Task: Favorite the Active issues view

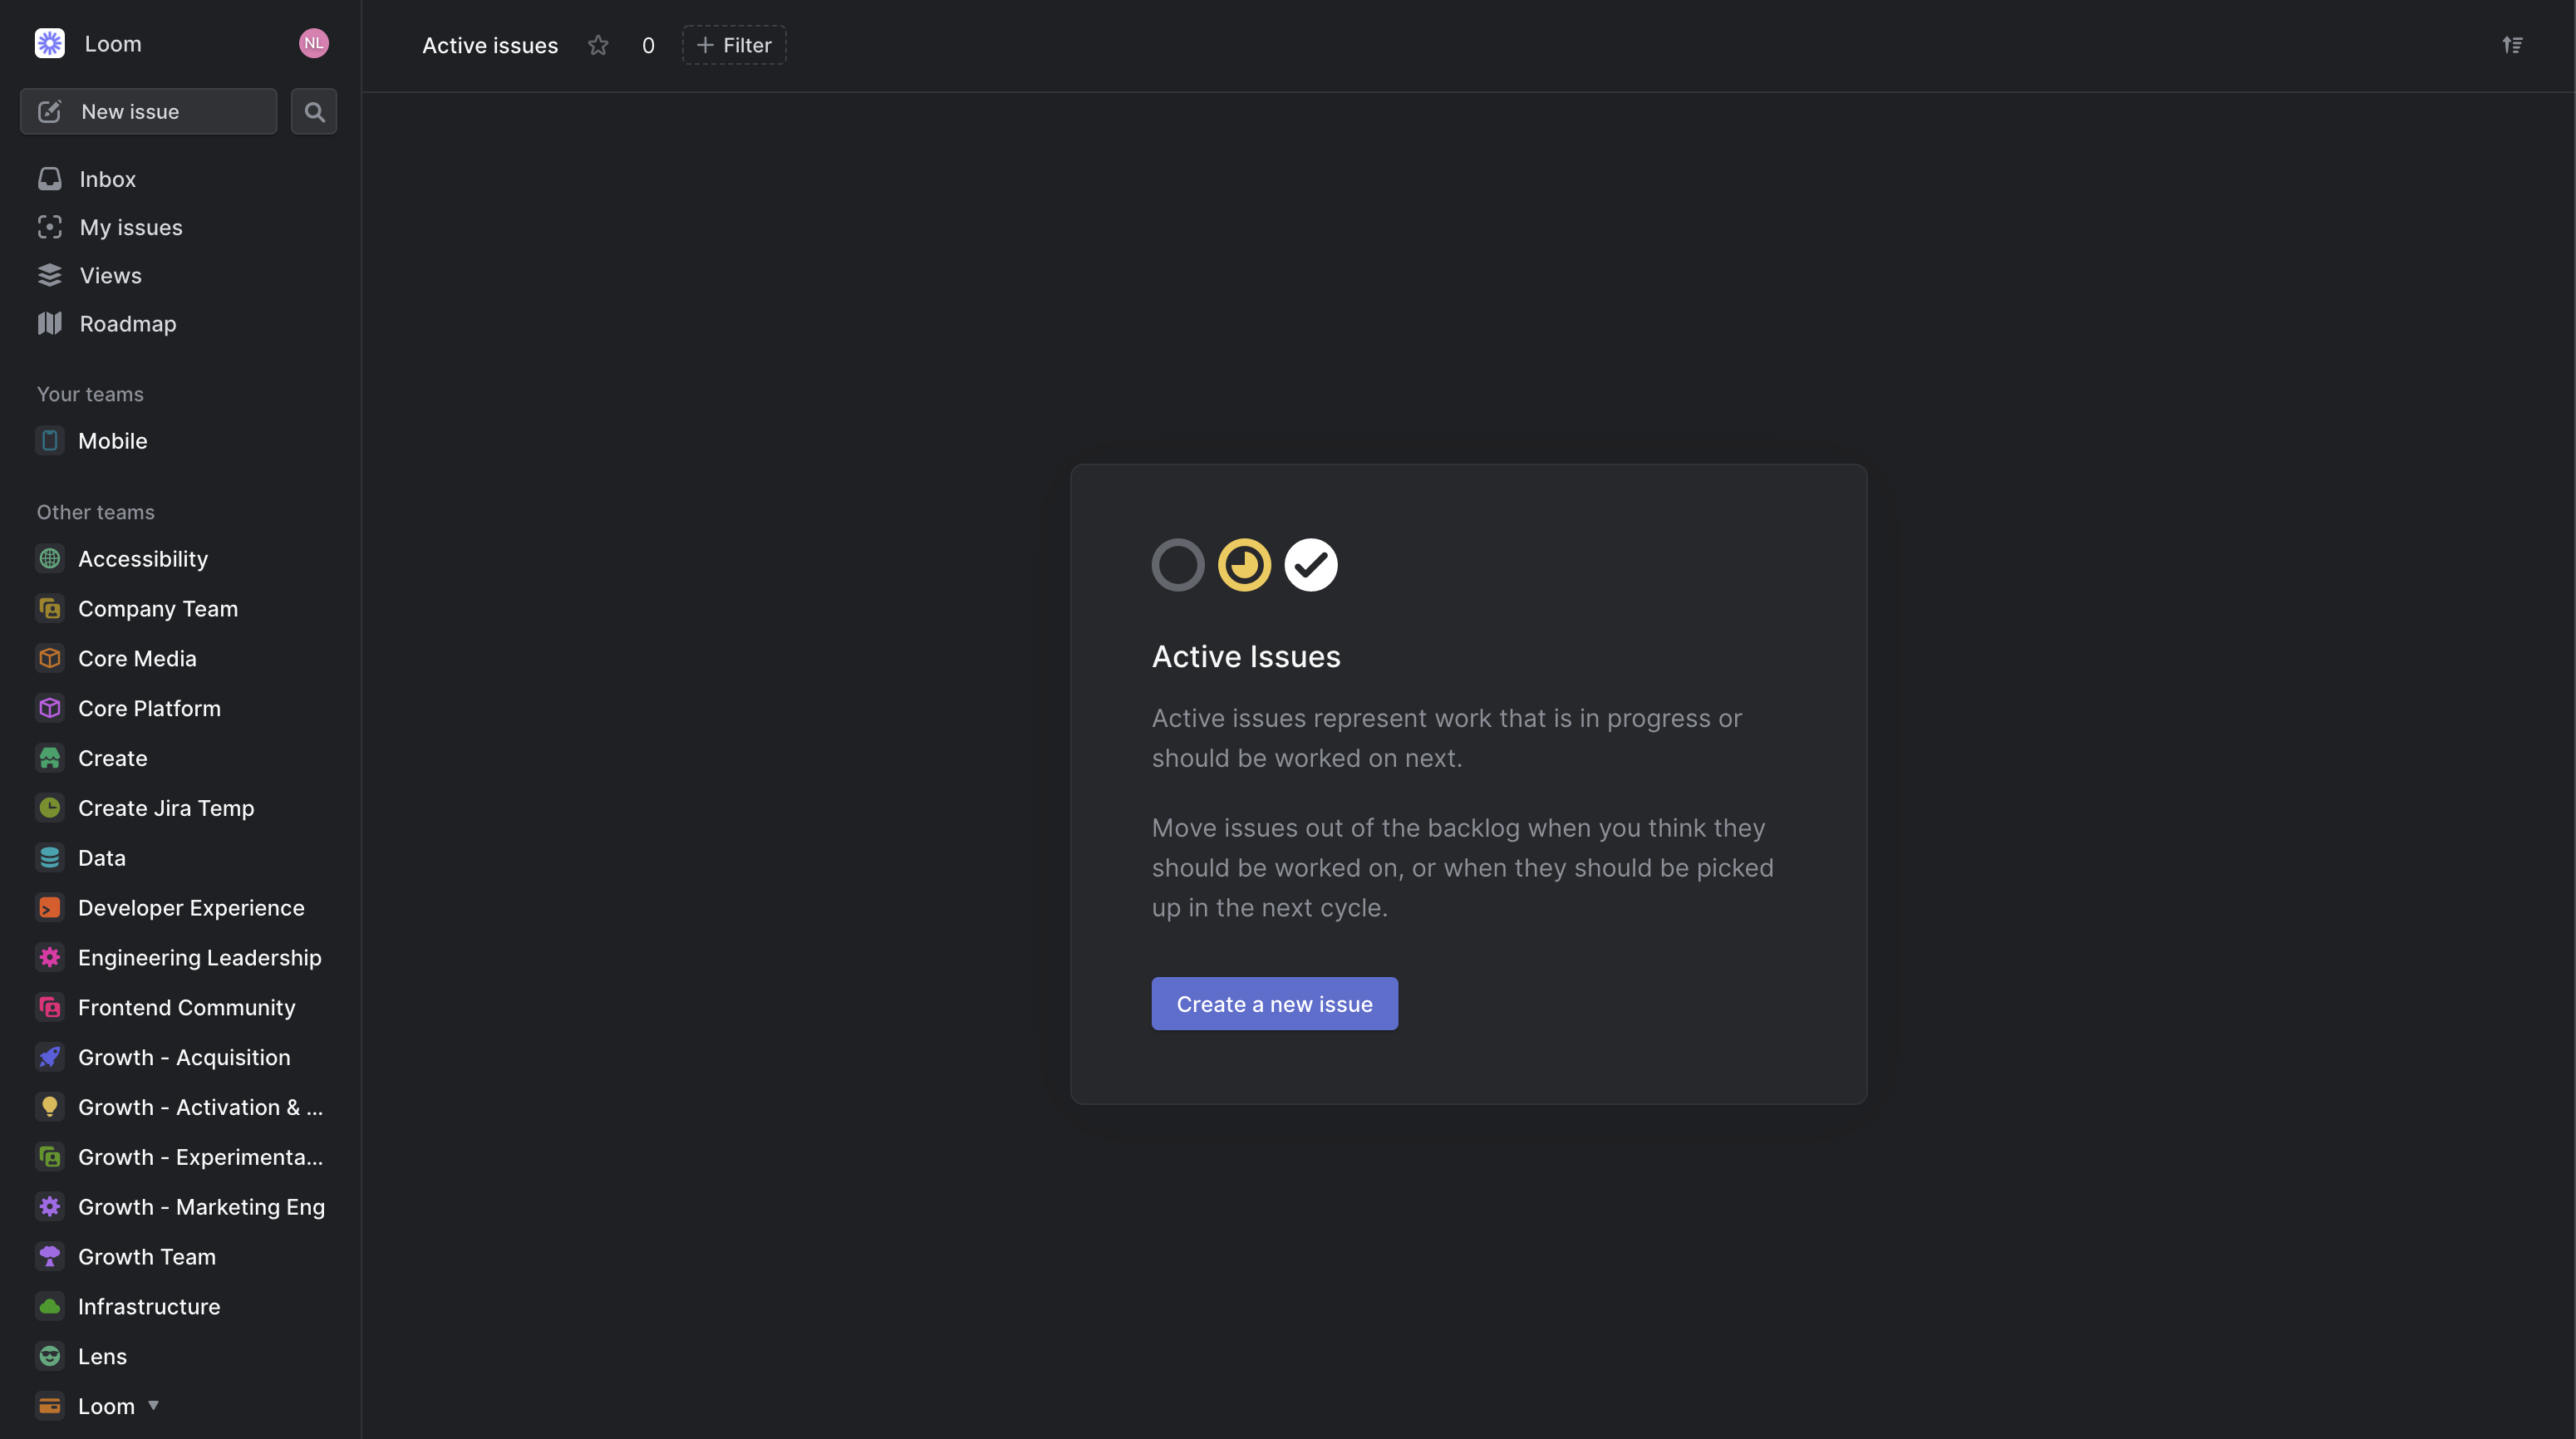Action: coord(597,45)
